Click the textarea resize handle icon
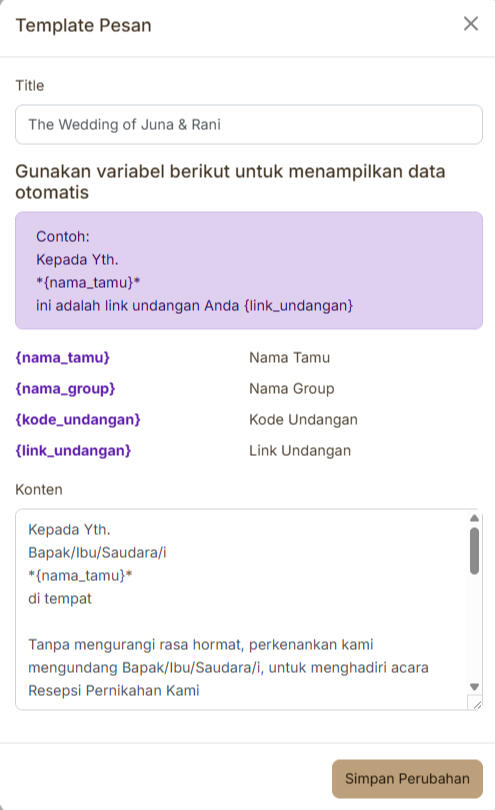Viewport: 495px width, 810px height. 475,703
